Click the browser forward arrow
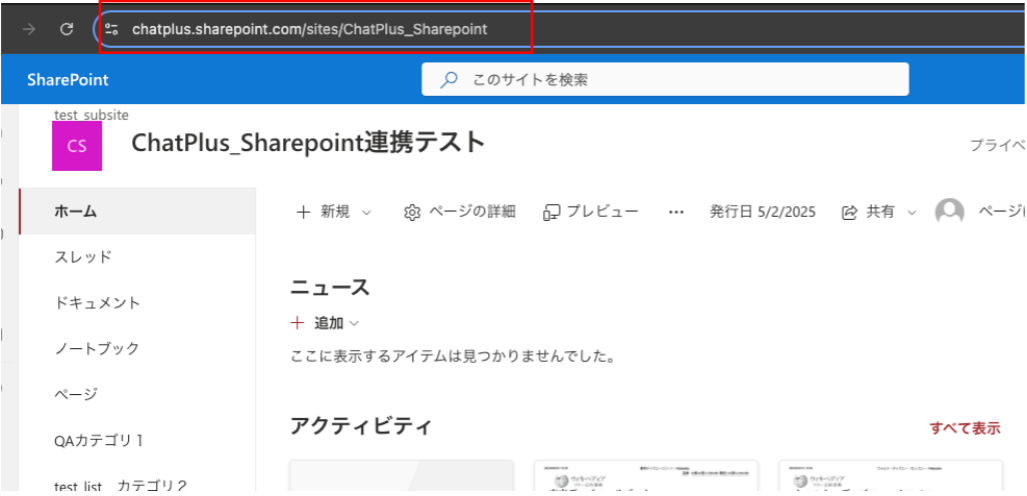 pos(29,29)
